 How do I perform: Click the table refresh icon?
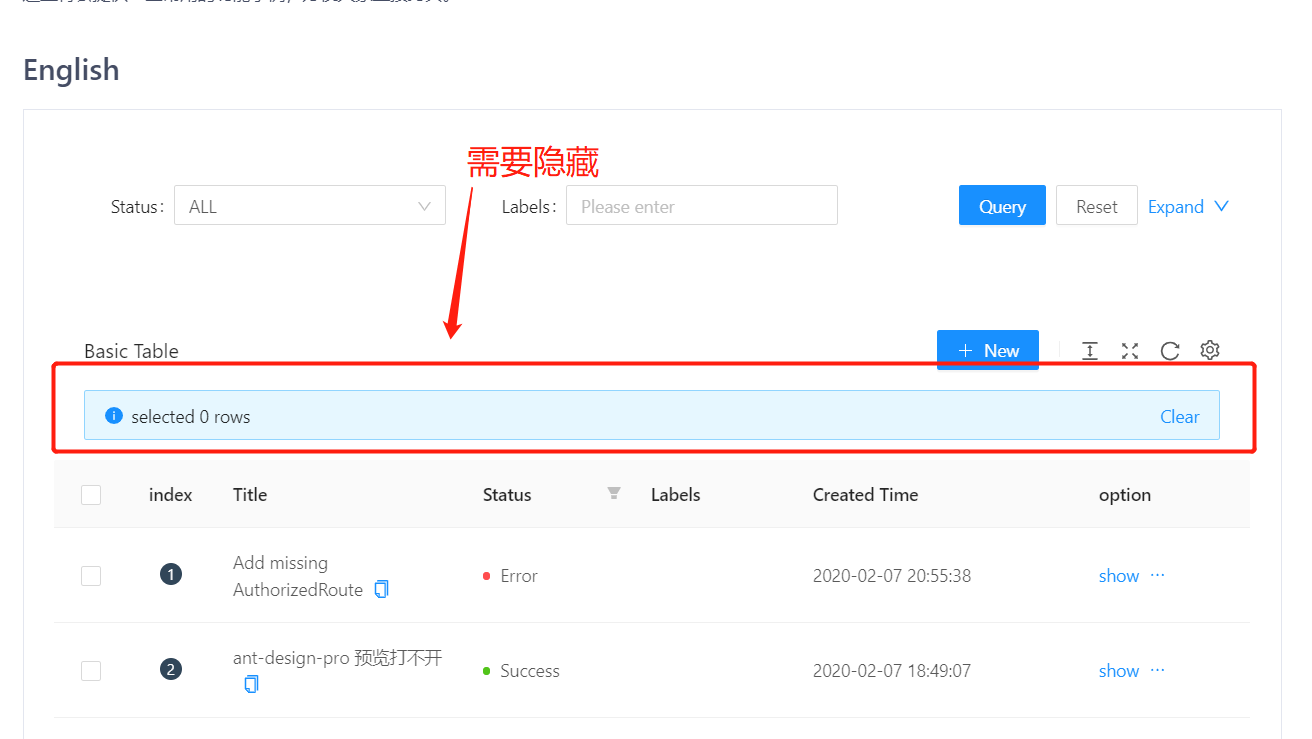pos(1170,350)
